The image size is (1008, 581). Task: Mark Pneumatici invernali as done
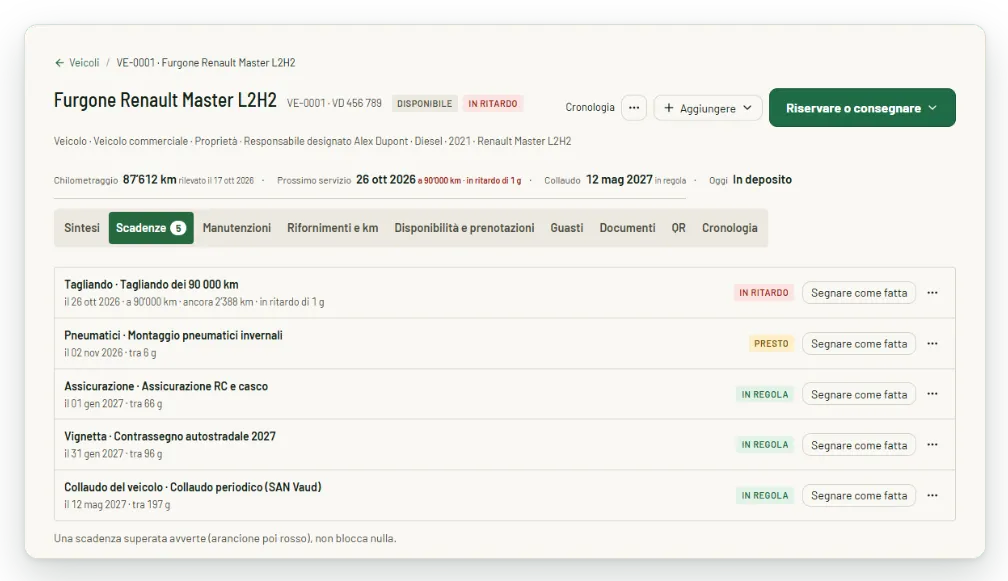[859, 344]
